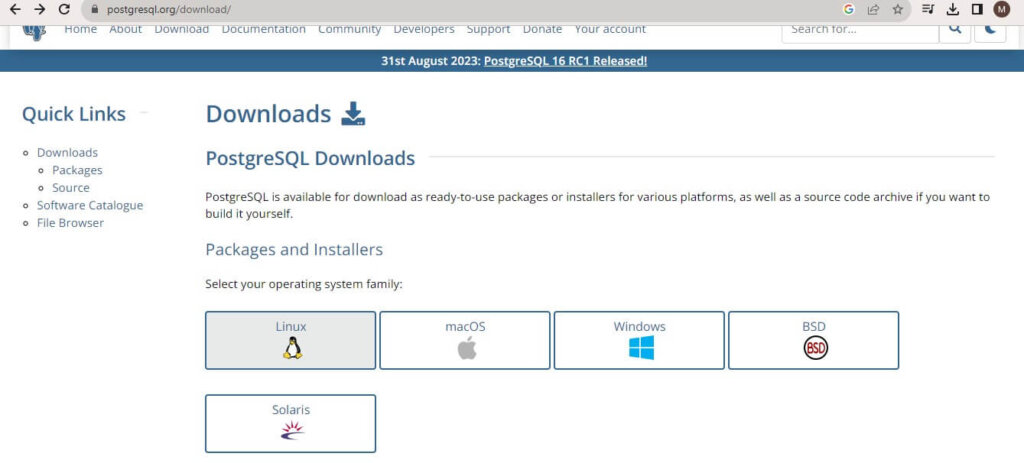Image resolution: width=1024 pixels, height=463 pixels.
Task: Open the Support menu item
Action: 488,29
